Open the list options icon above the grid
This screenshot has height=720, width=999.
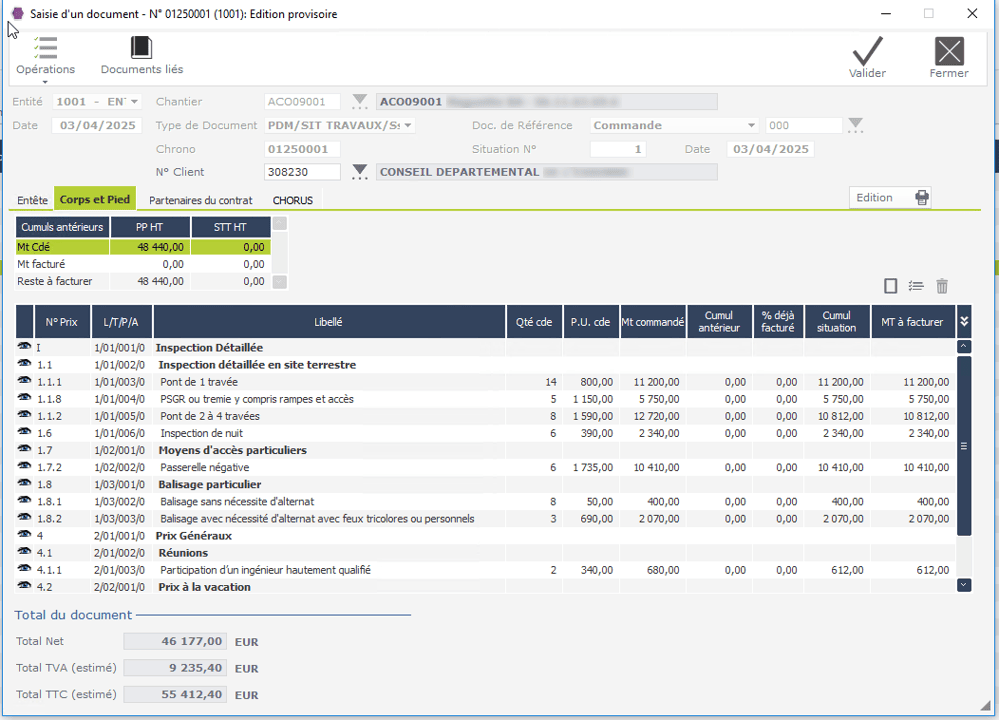(915, 286)
